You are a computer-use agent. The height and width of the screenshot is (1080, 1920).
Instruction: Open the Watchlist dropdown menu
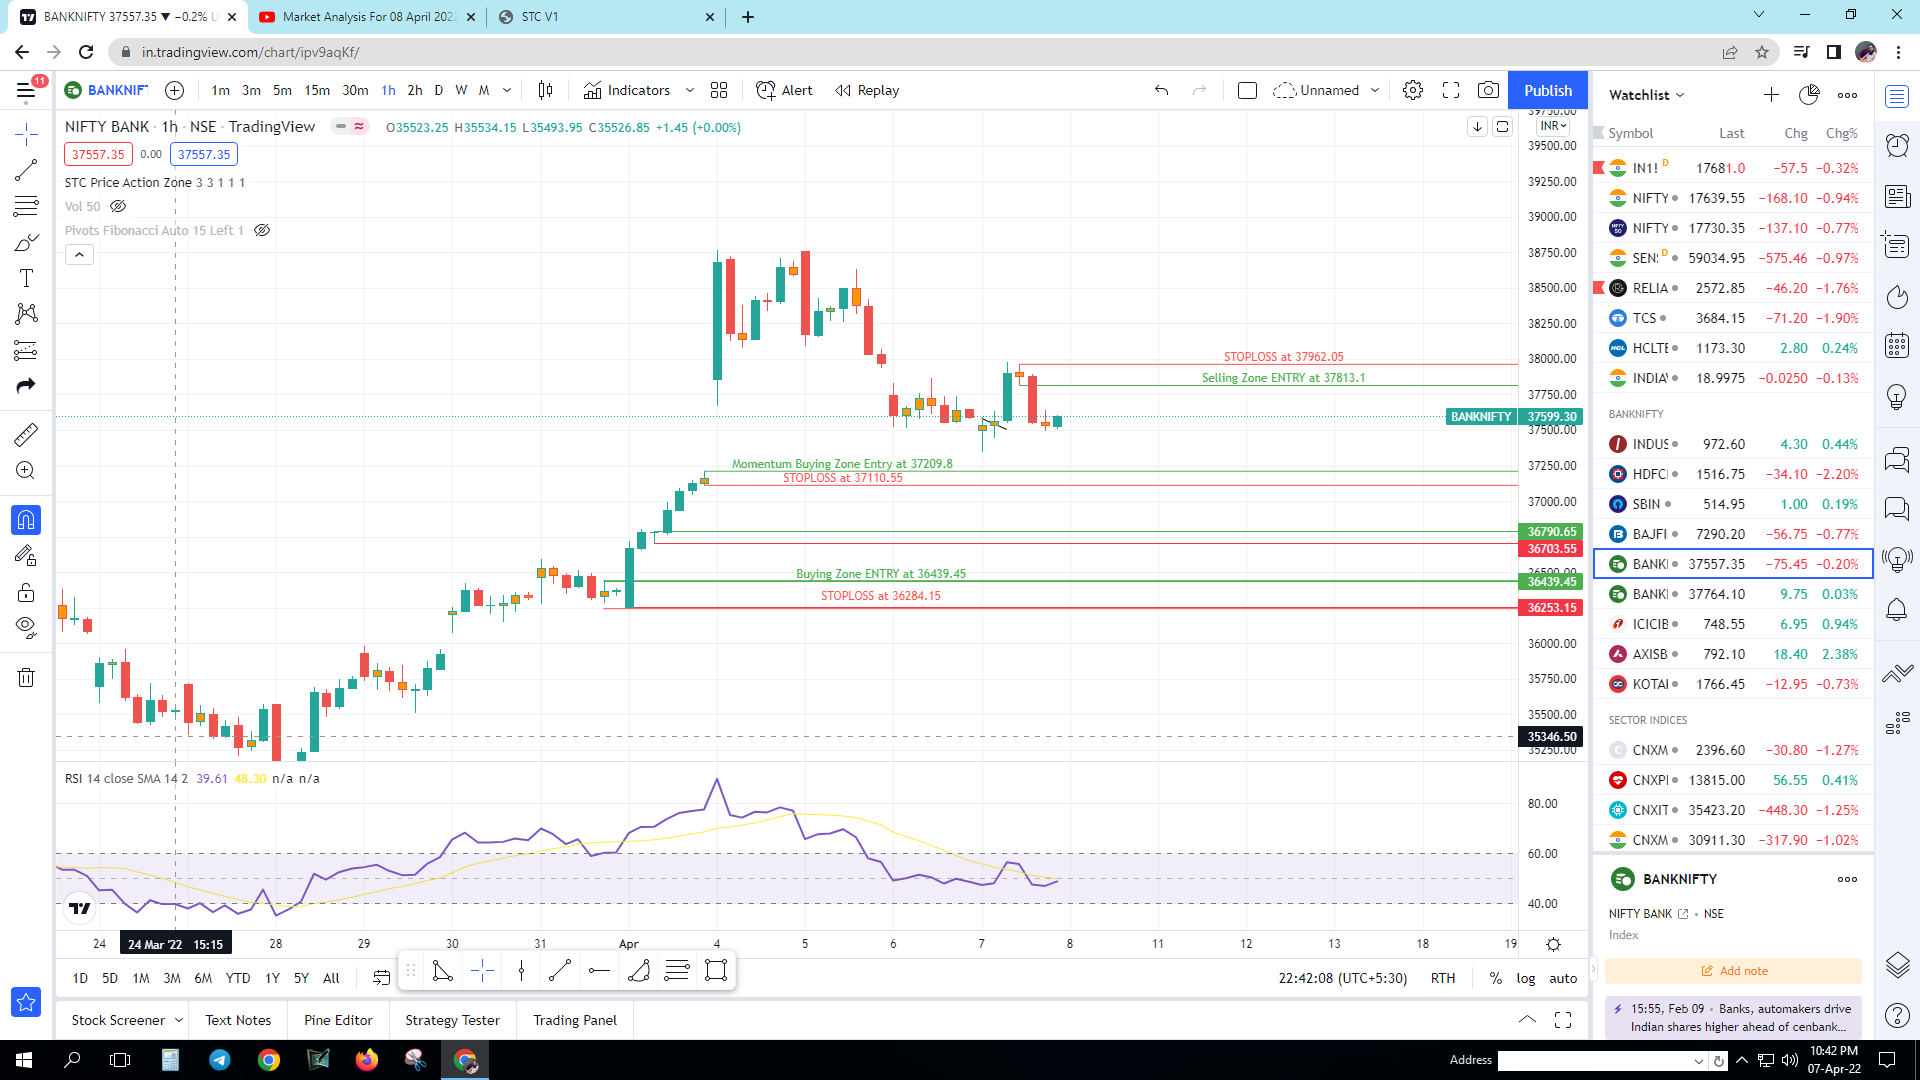click(x=1646, y=95)
